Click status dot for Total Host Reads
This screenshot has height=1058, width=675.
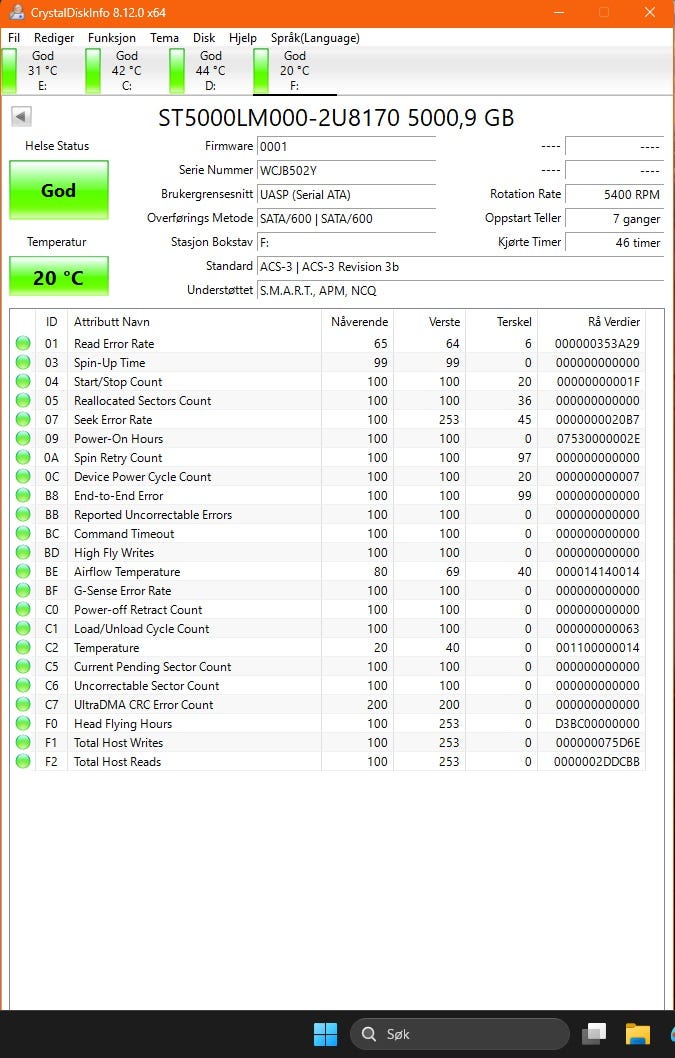coord(24,761)
